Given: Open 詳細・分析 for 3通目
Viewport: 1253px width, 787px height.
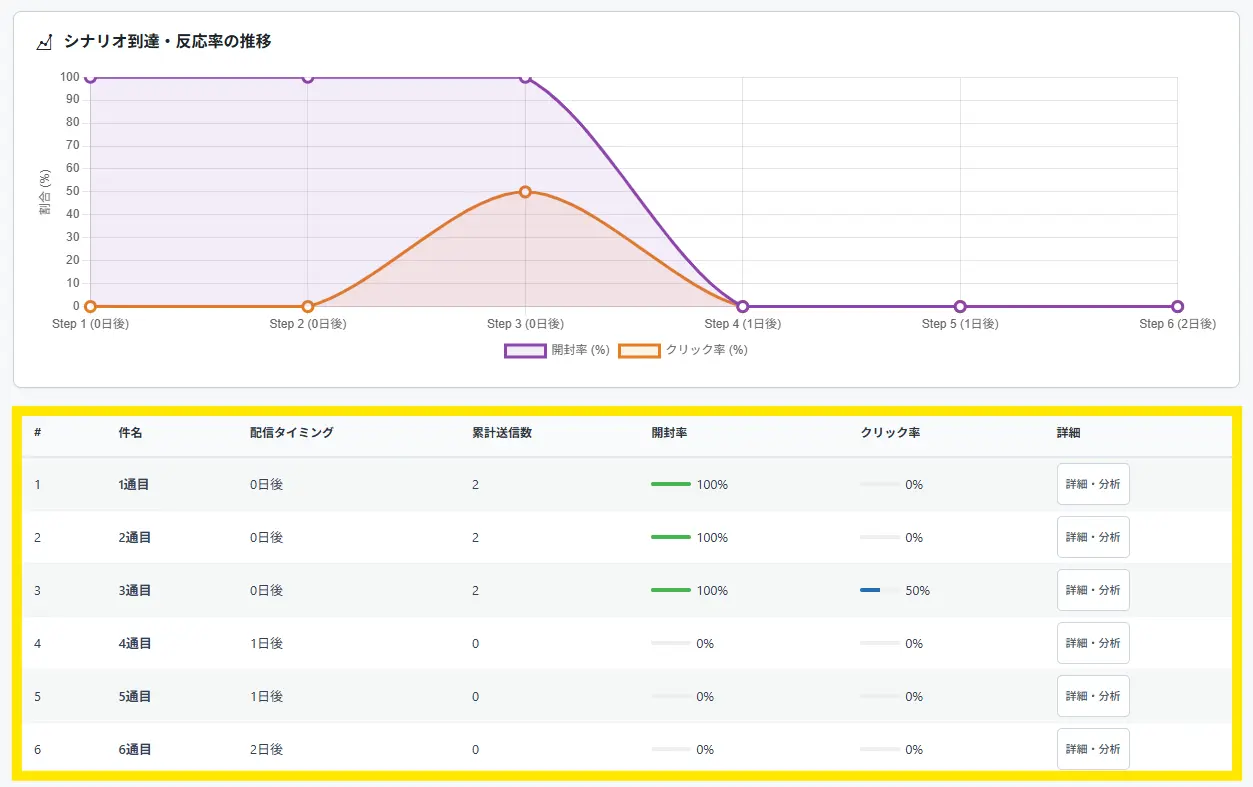Looking at the screenshot, I should (x=1092, y=590).
